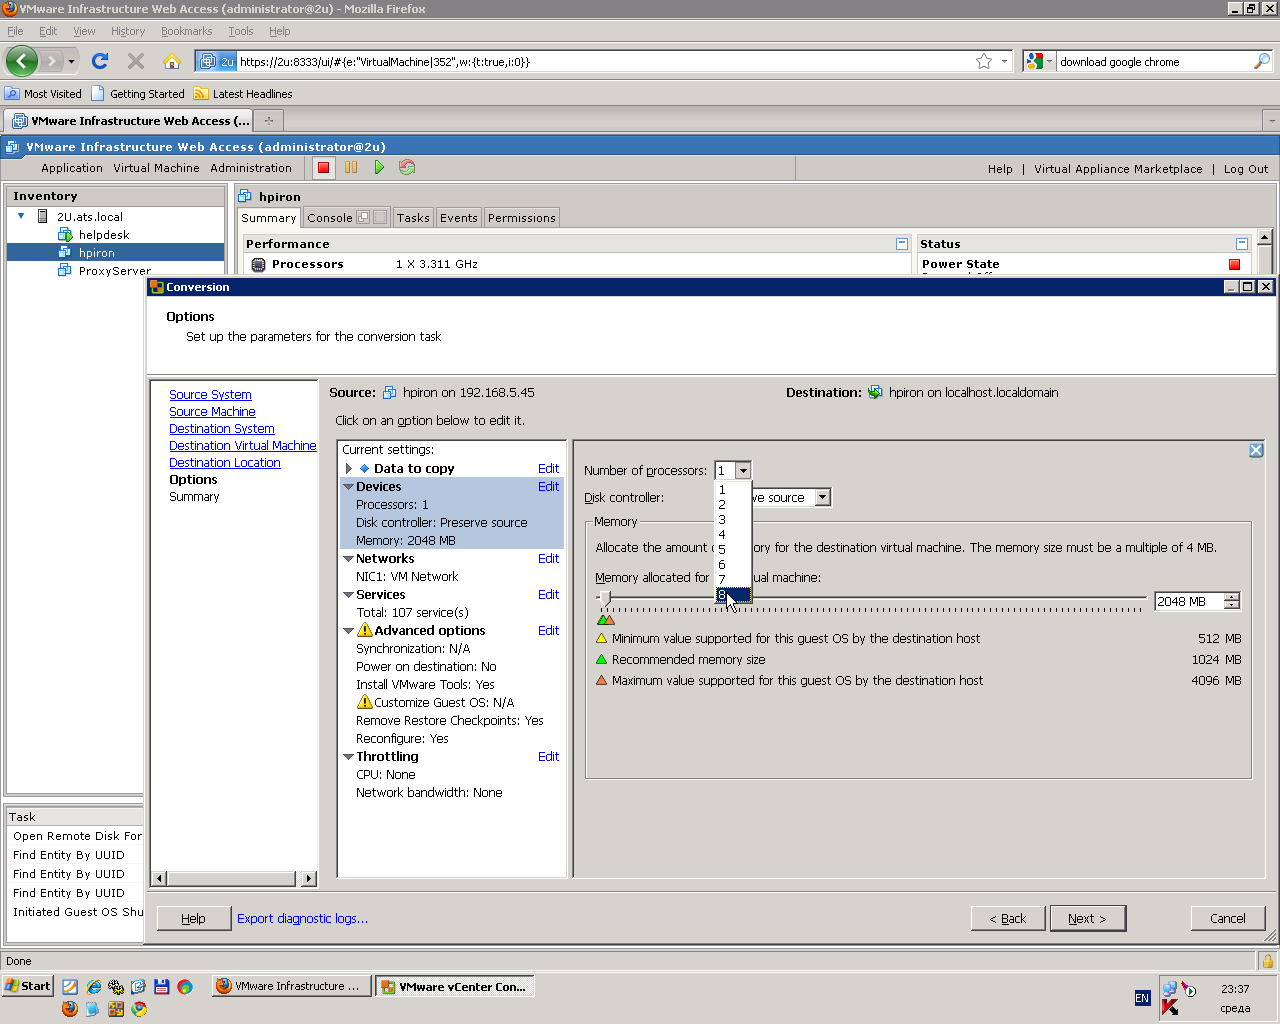The width and height of the screenshot is (1280, 1024).
Task: Jump to the Destination Location step
Action: pos(225,463)
